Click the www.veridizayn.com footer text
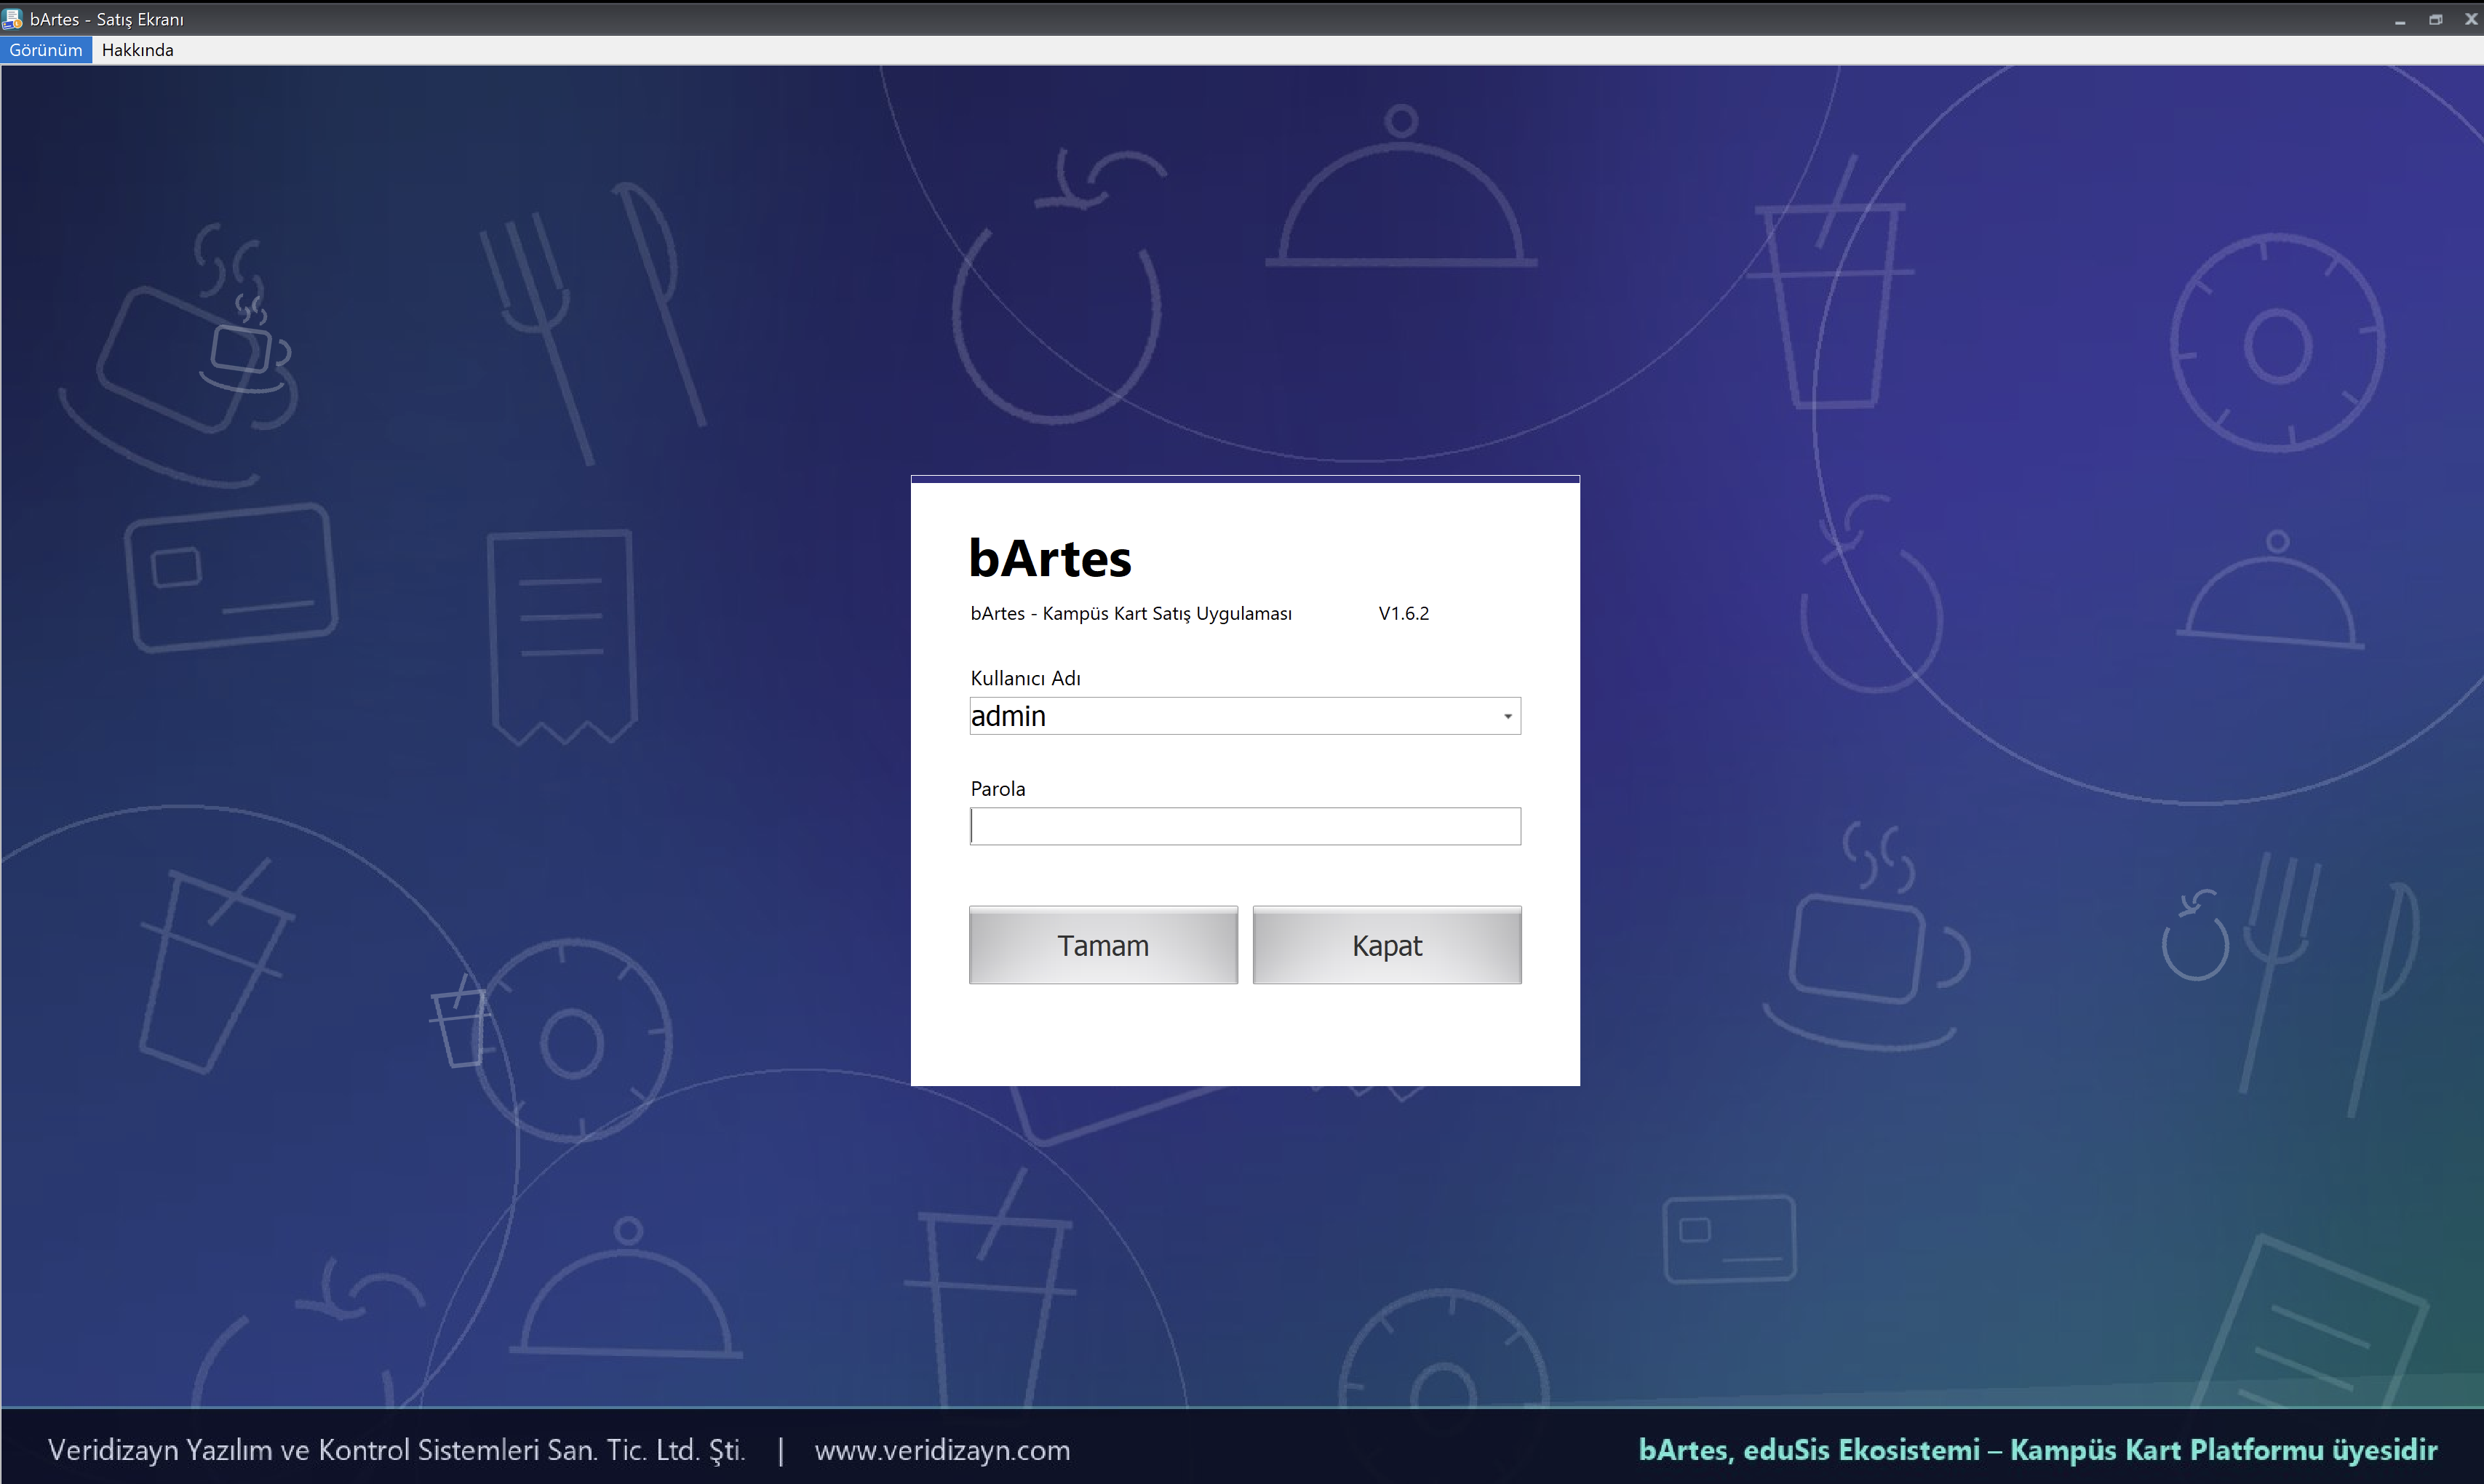Screen dimensions: 2484x1484 tap(942, 1450)
